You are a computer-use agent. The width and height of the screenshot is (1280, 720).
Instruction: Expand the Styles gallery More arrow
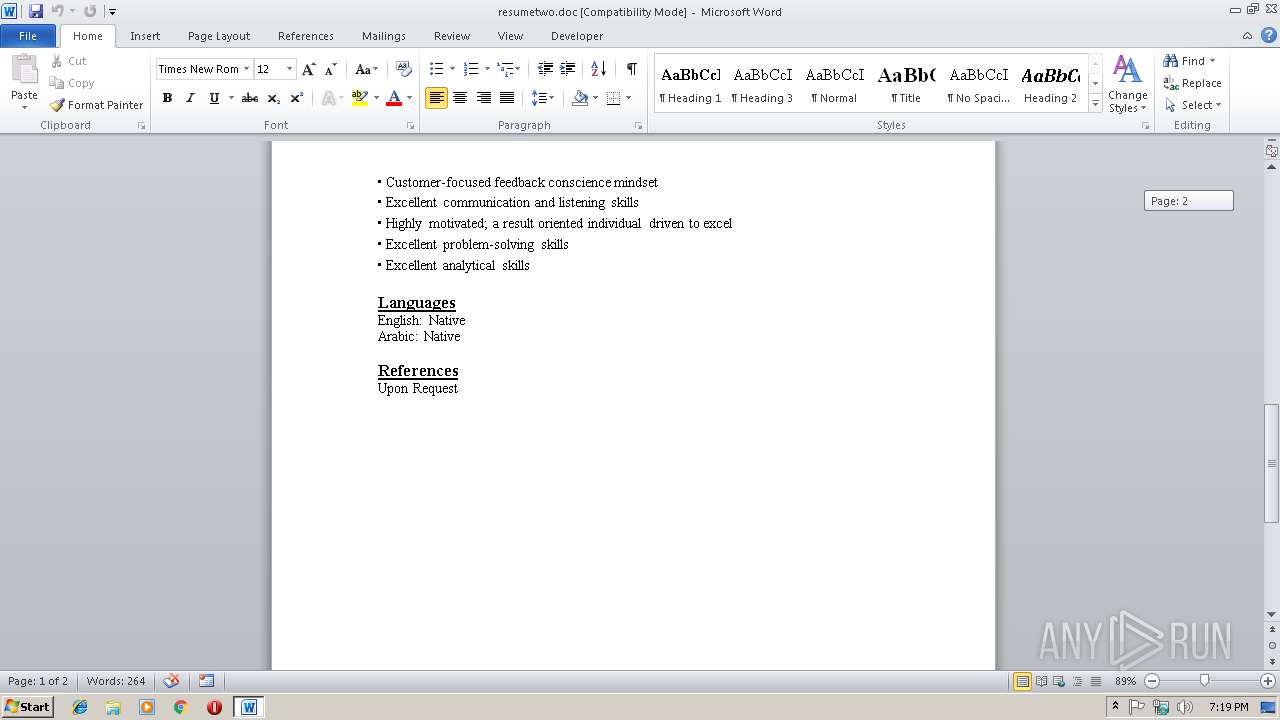(x=1095, y=104)
